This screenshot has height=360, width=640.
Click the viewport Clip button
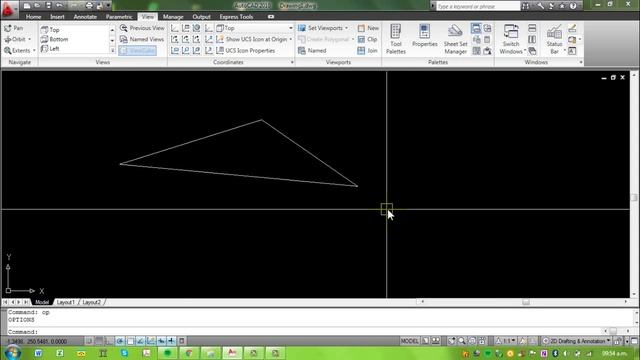point(367,39)
